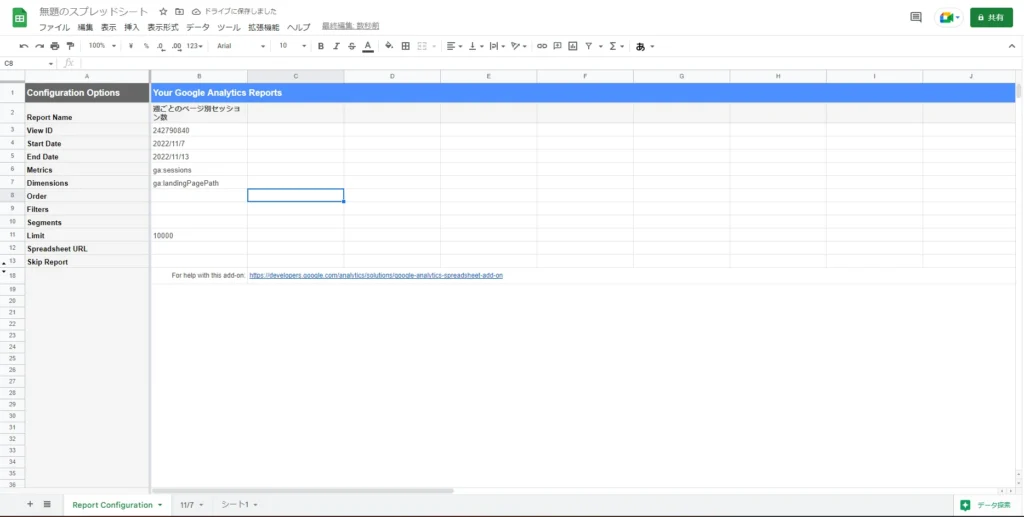The image size is (1024, 517).
Task: Click the formula bar input
Action: (x=549, y=63)
